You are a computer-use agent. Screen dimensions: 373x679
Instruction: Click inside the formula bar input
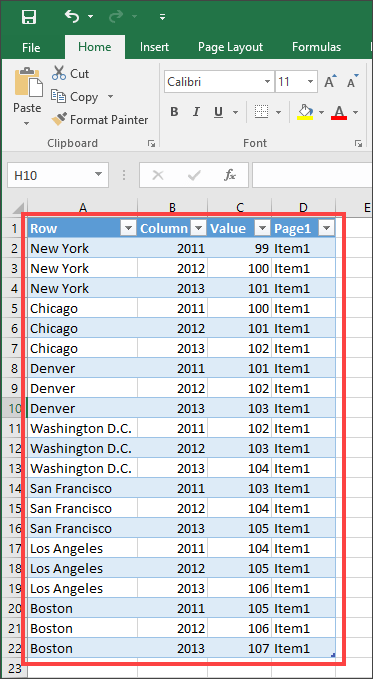(x=312, y=175)
